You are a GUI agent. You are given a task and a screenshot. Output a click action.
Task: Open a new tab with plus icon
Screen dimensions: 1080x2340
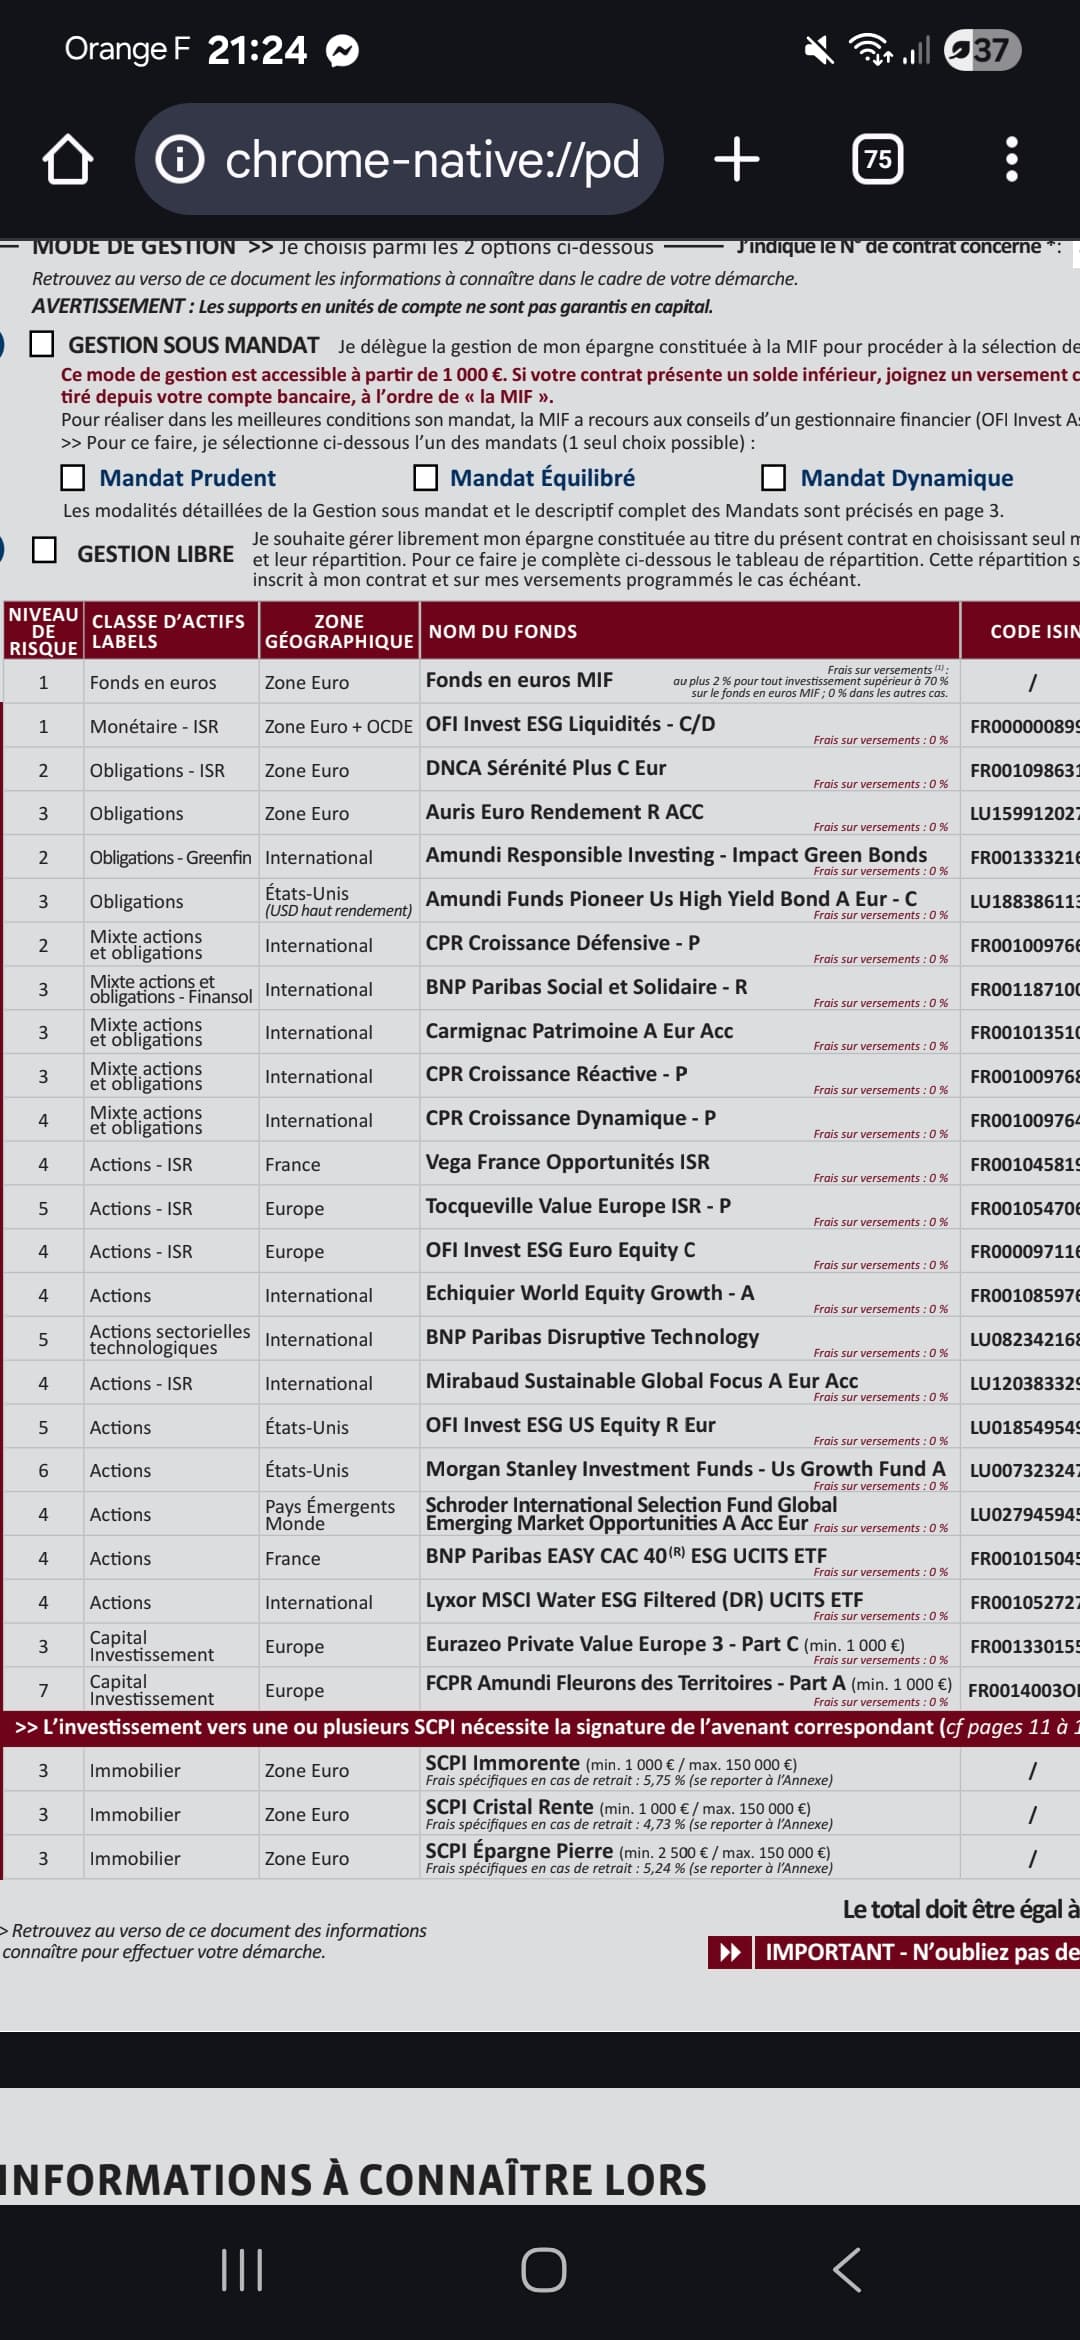point(737,160)
